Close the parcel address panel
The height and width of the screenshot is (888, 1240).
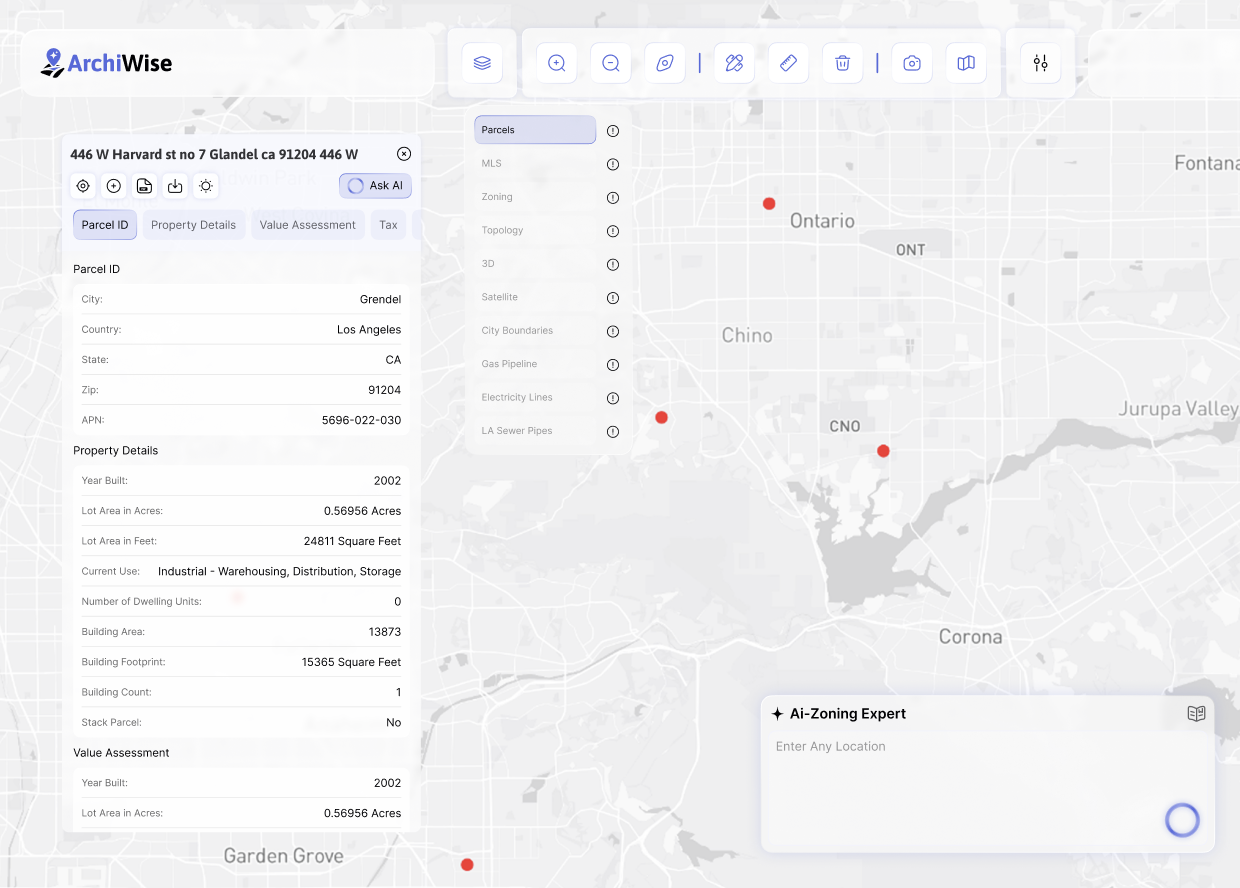click(404, 154)
